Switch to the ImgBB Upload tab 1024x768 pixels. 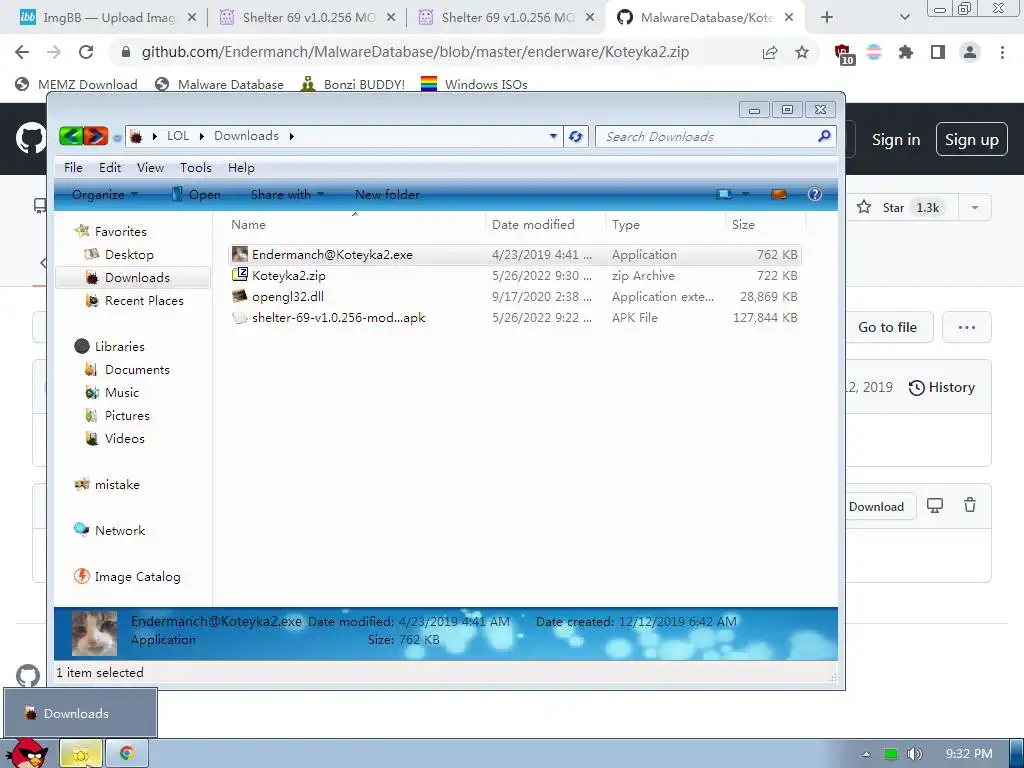tap(108, 18)
